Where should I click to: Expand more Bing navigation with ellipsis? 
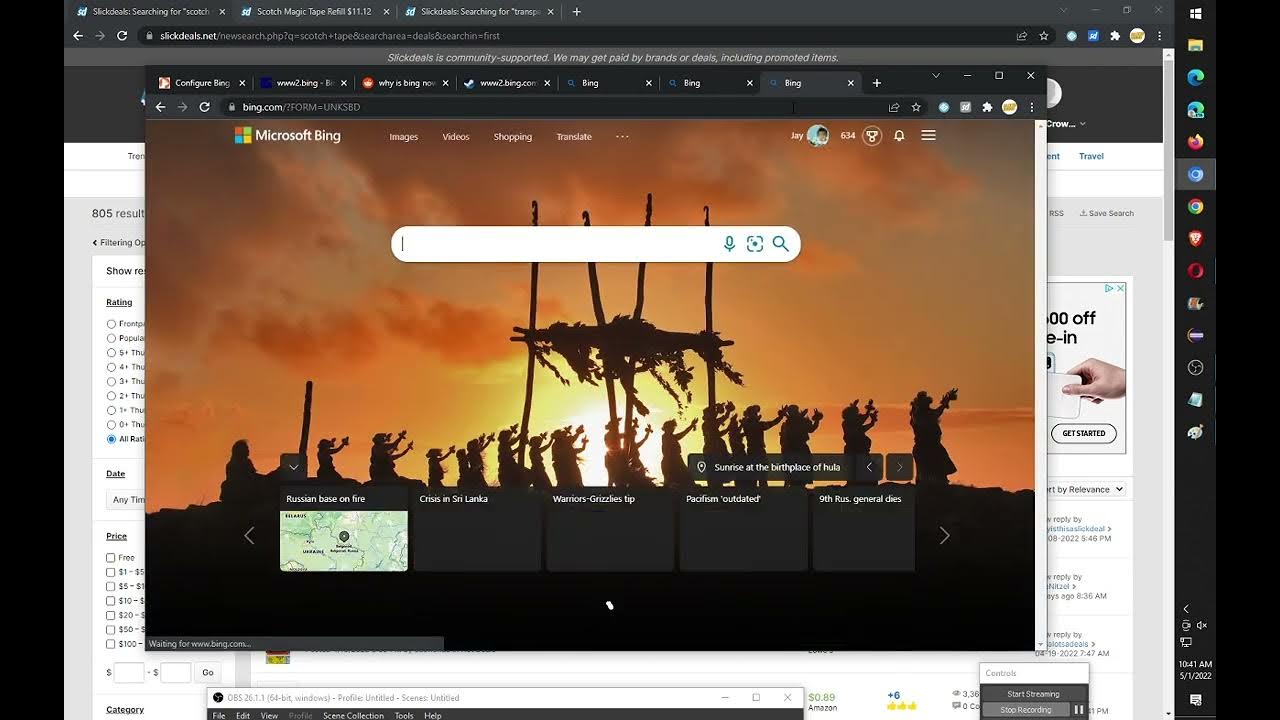(622, 136)
